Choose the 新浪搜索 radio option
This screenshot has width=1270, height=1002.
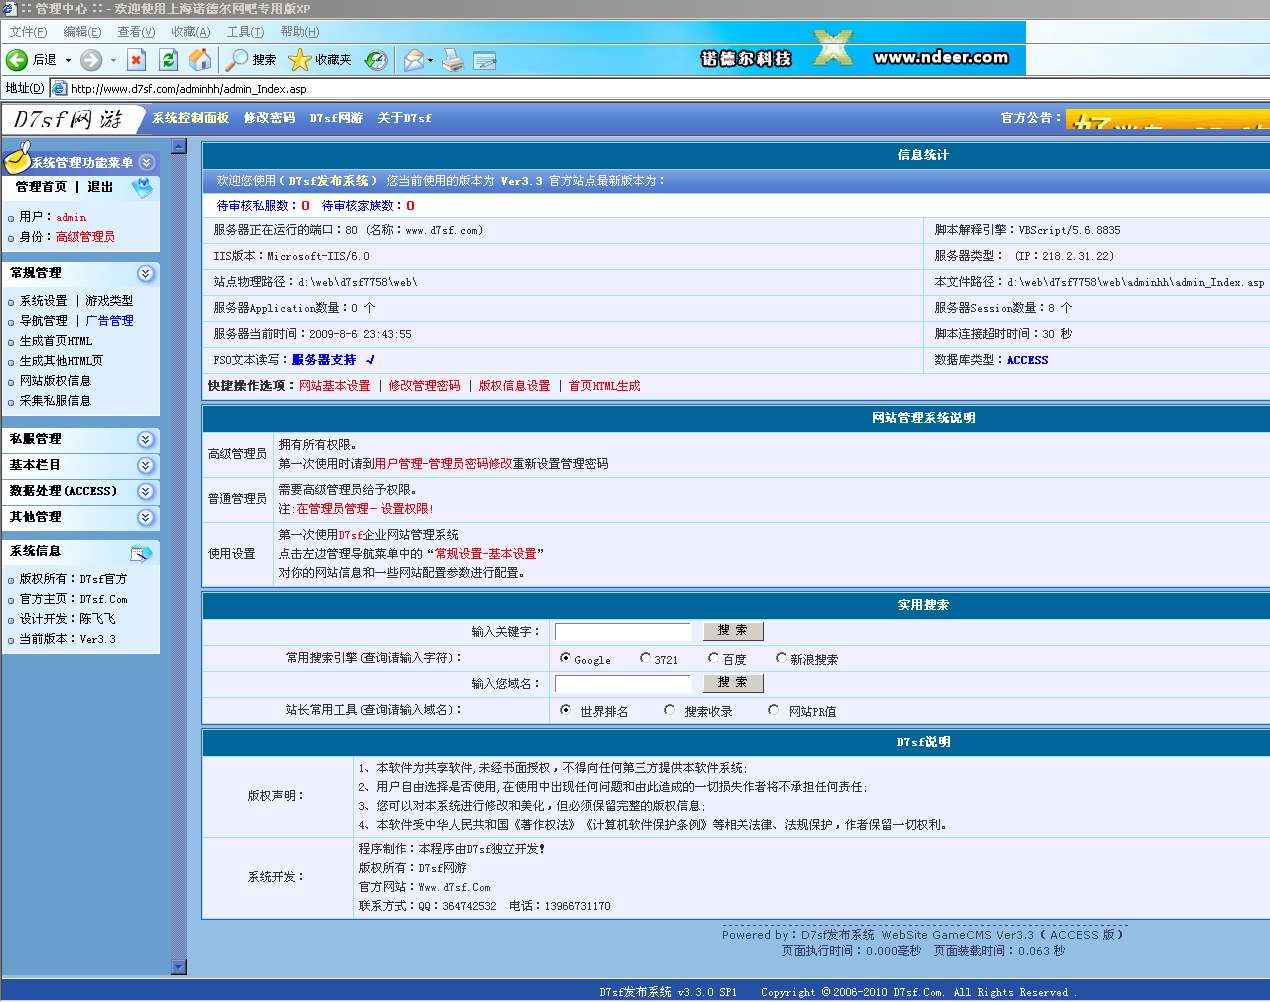point(781,658)
